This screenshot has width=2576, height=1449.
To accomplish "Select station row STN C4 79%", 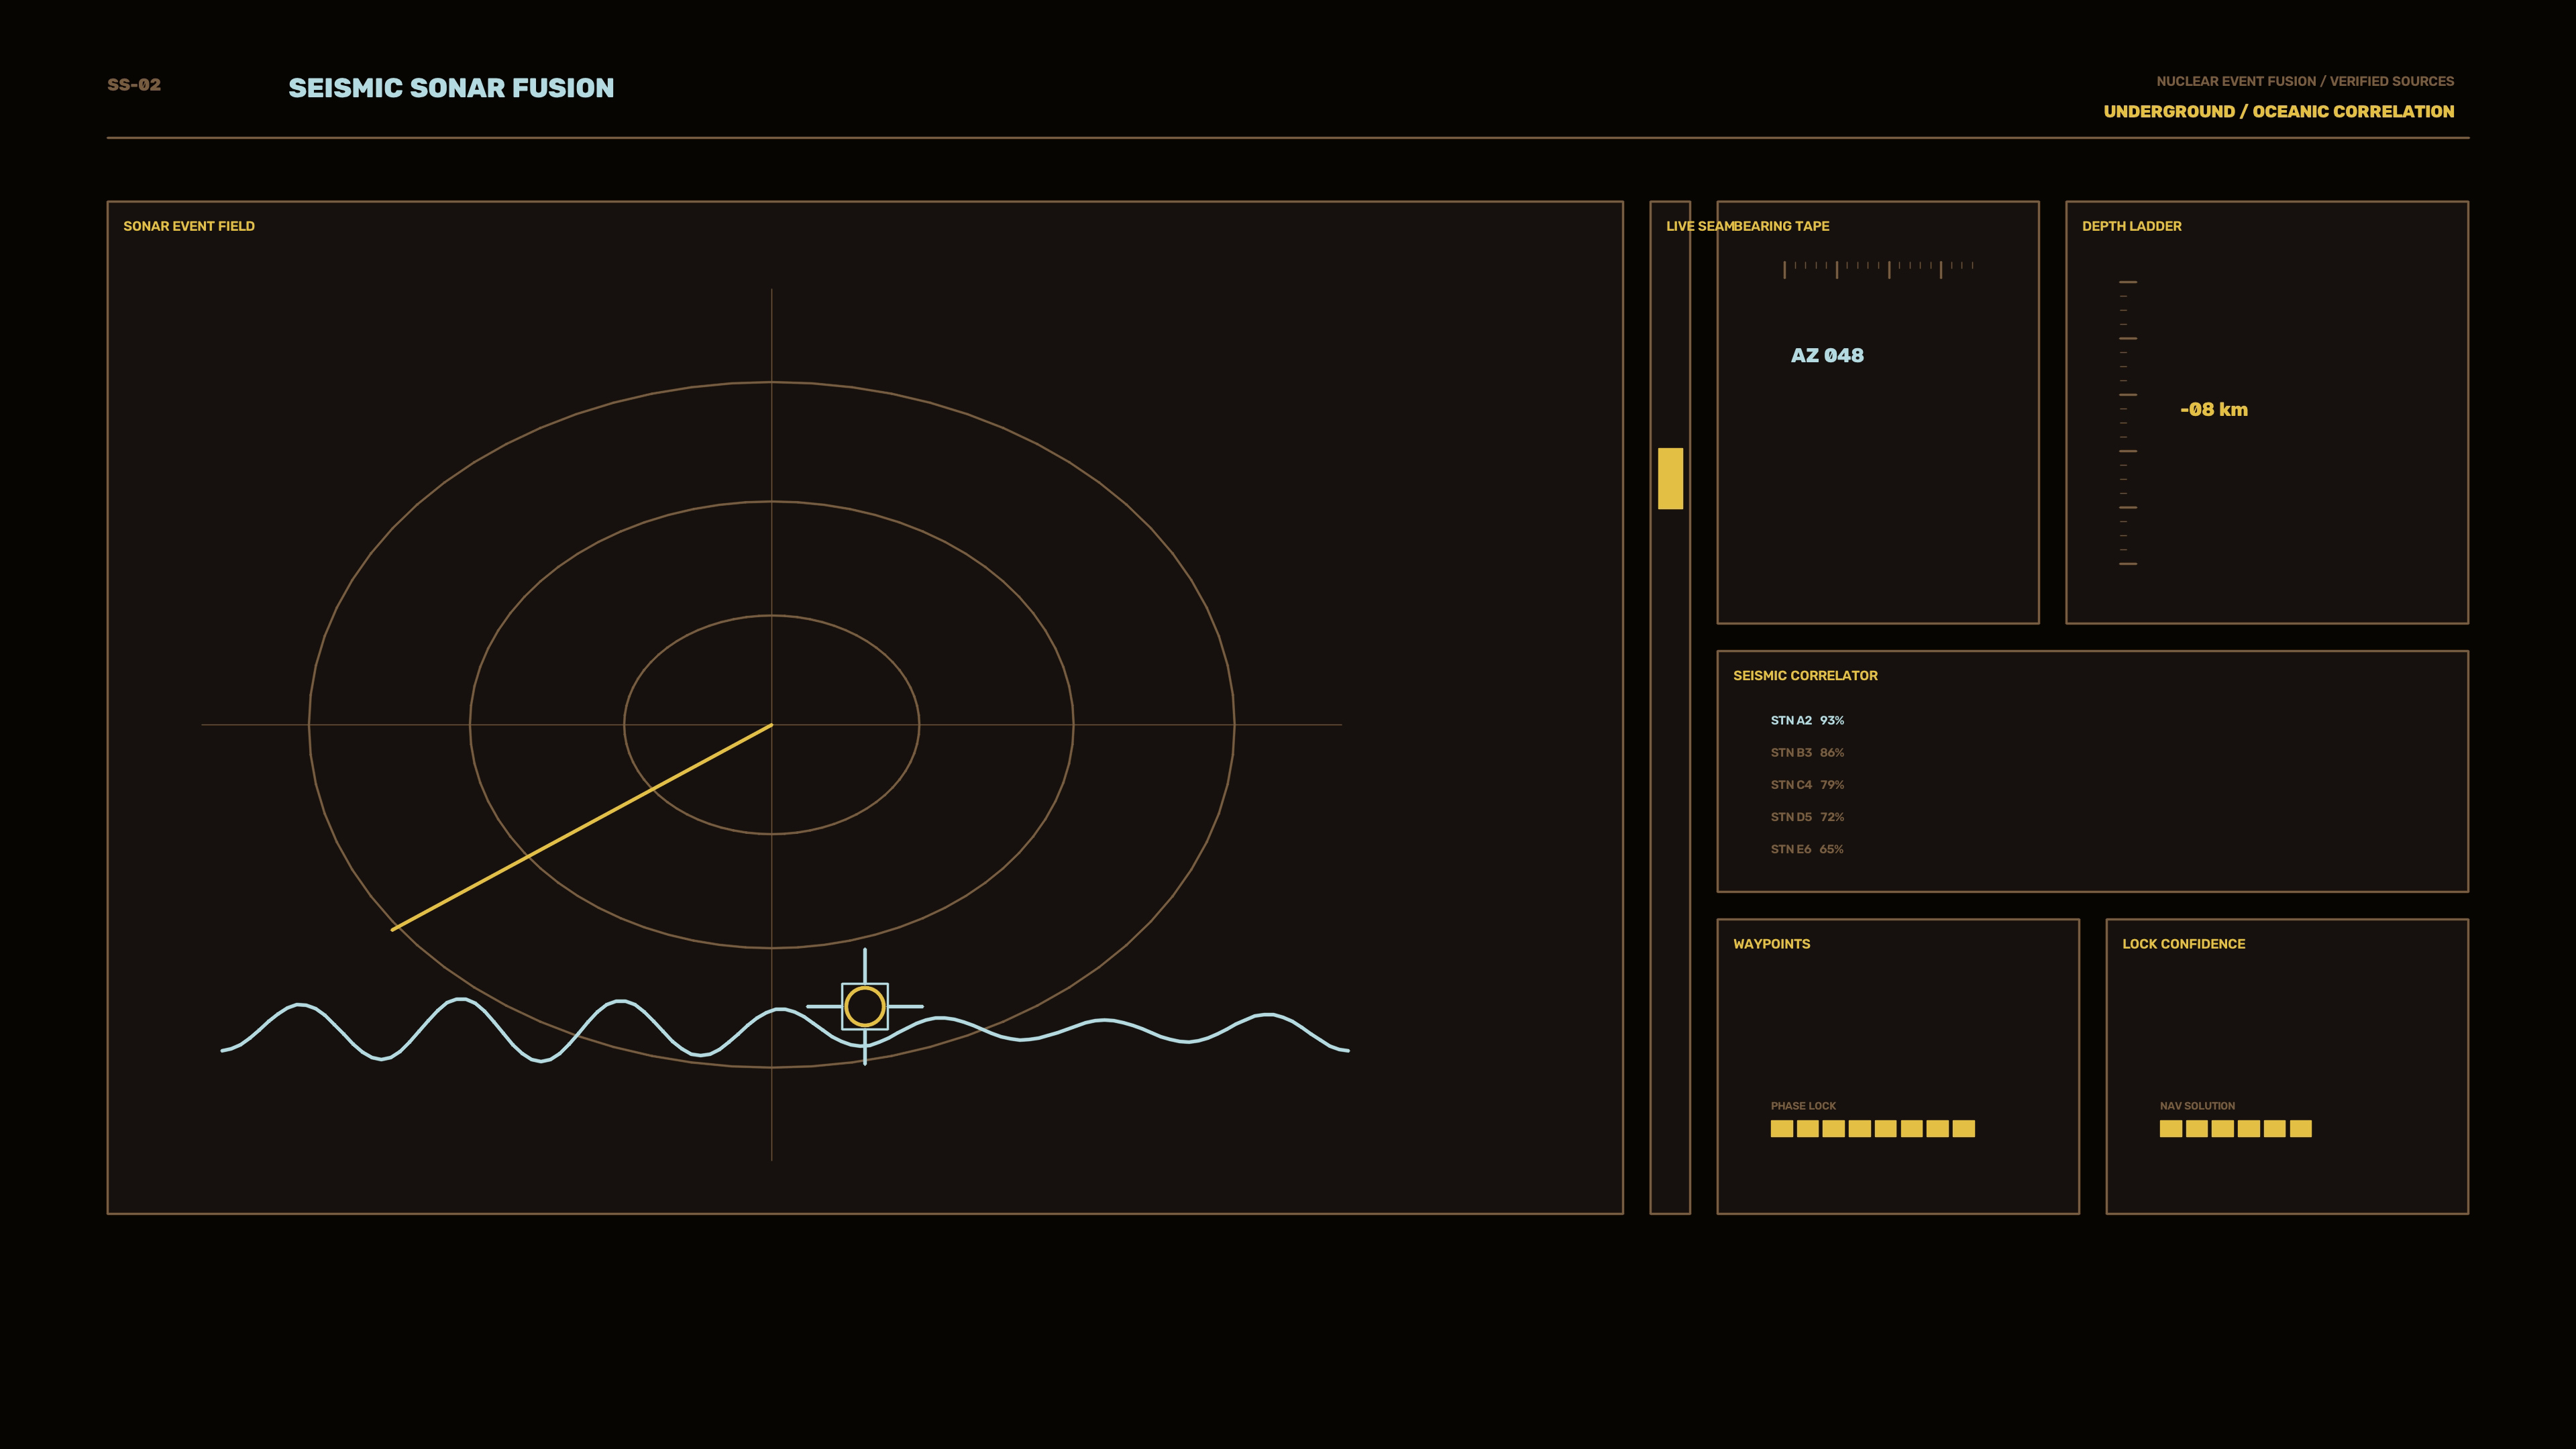I will (1807, 784).
